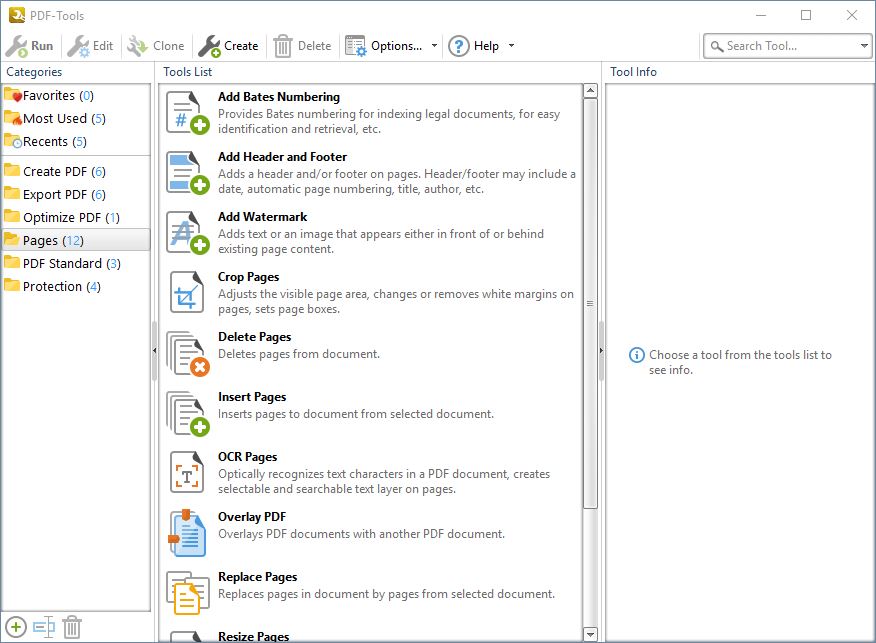Select the OCR Pages tool
The height and width of the screenshot is (643, 876).
[x=249, y=457]
